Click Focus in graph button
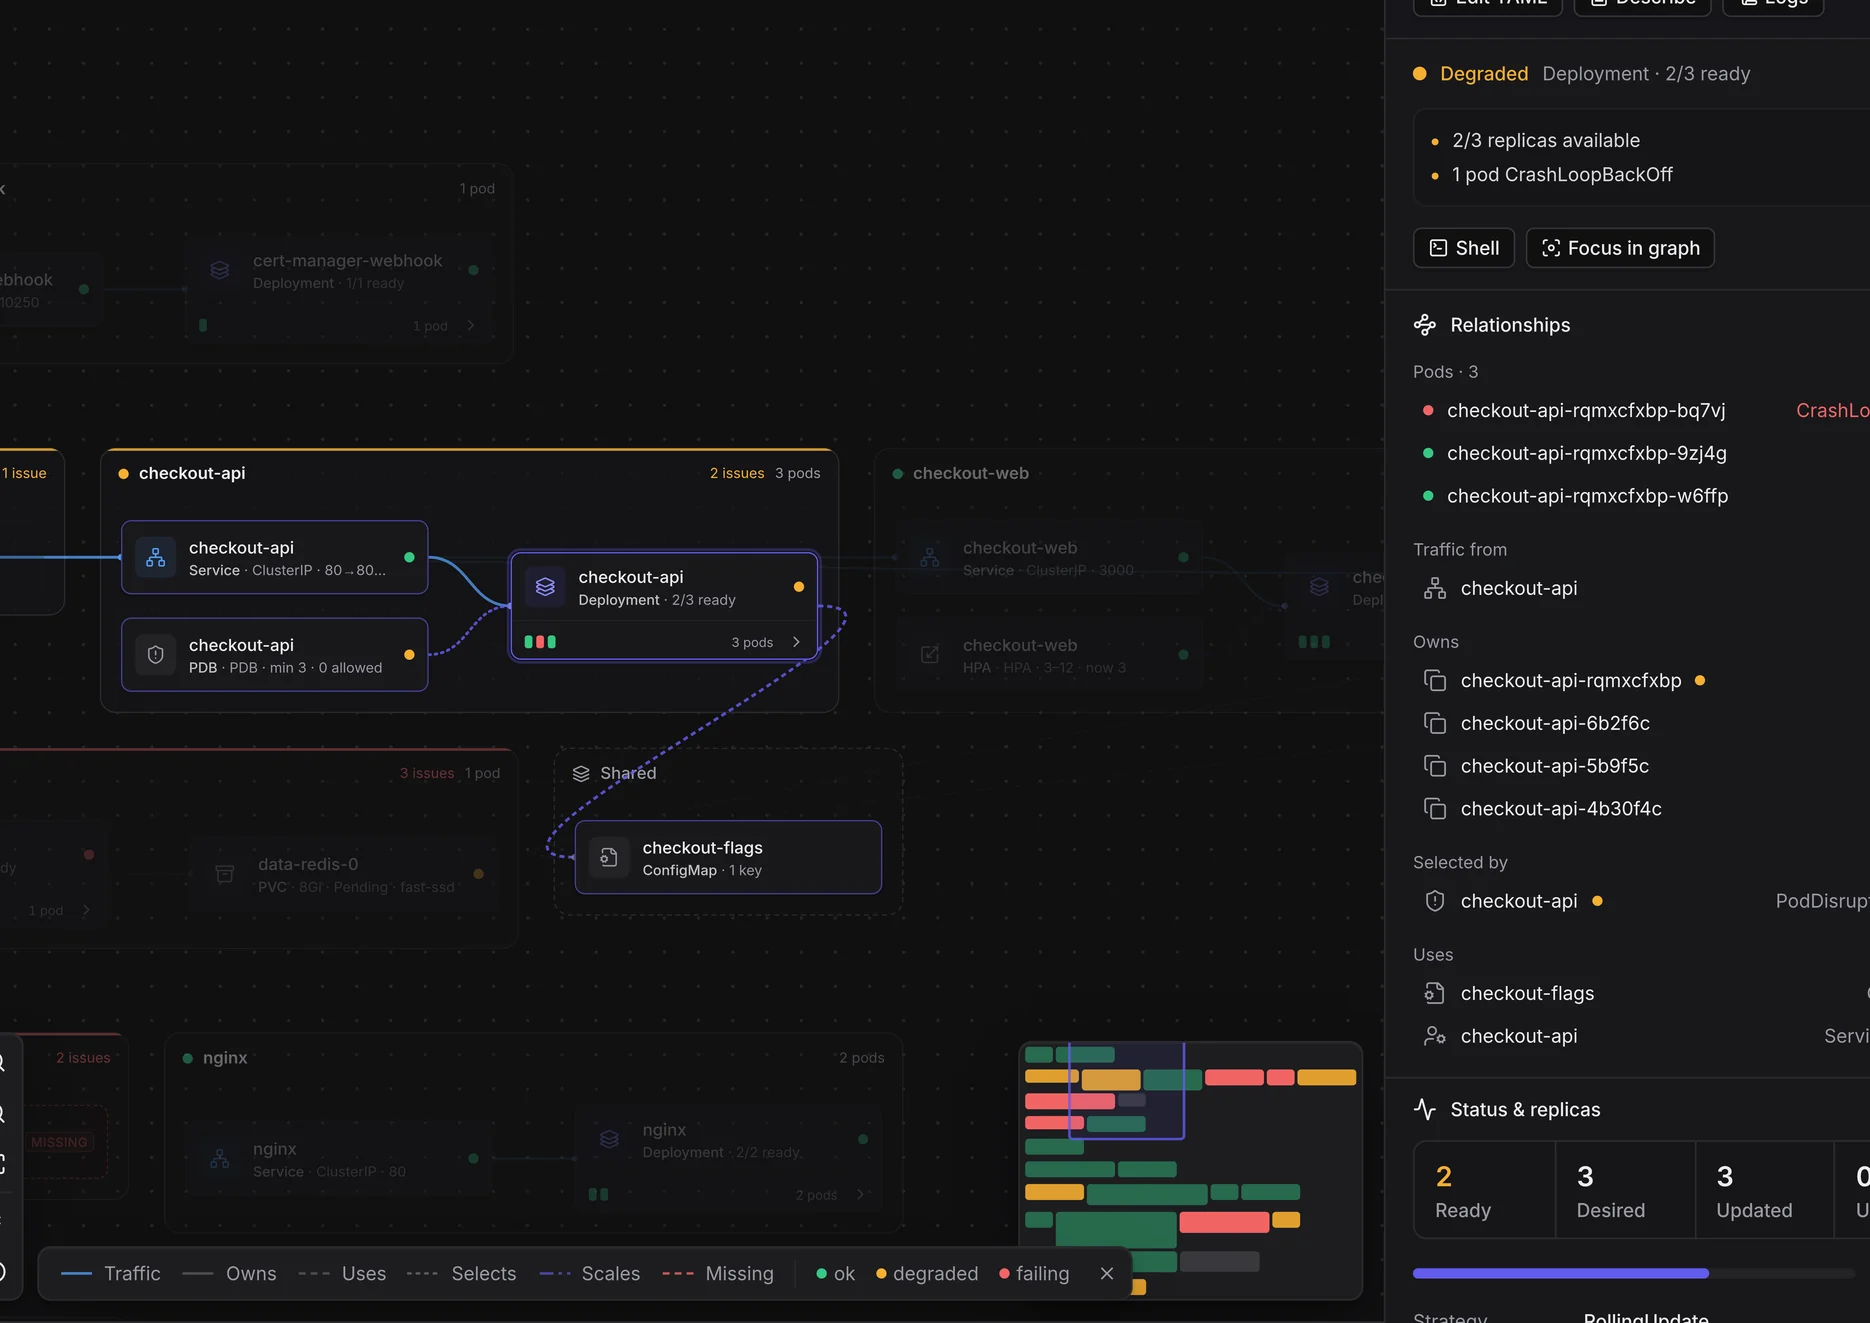 (x=1620, y=248)
